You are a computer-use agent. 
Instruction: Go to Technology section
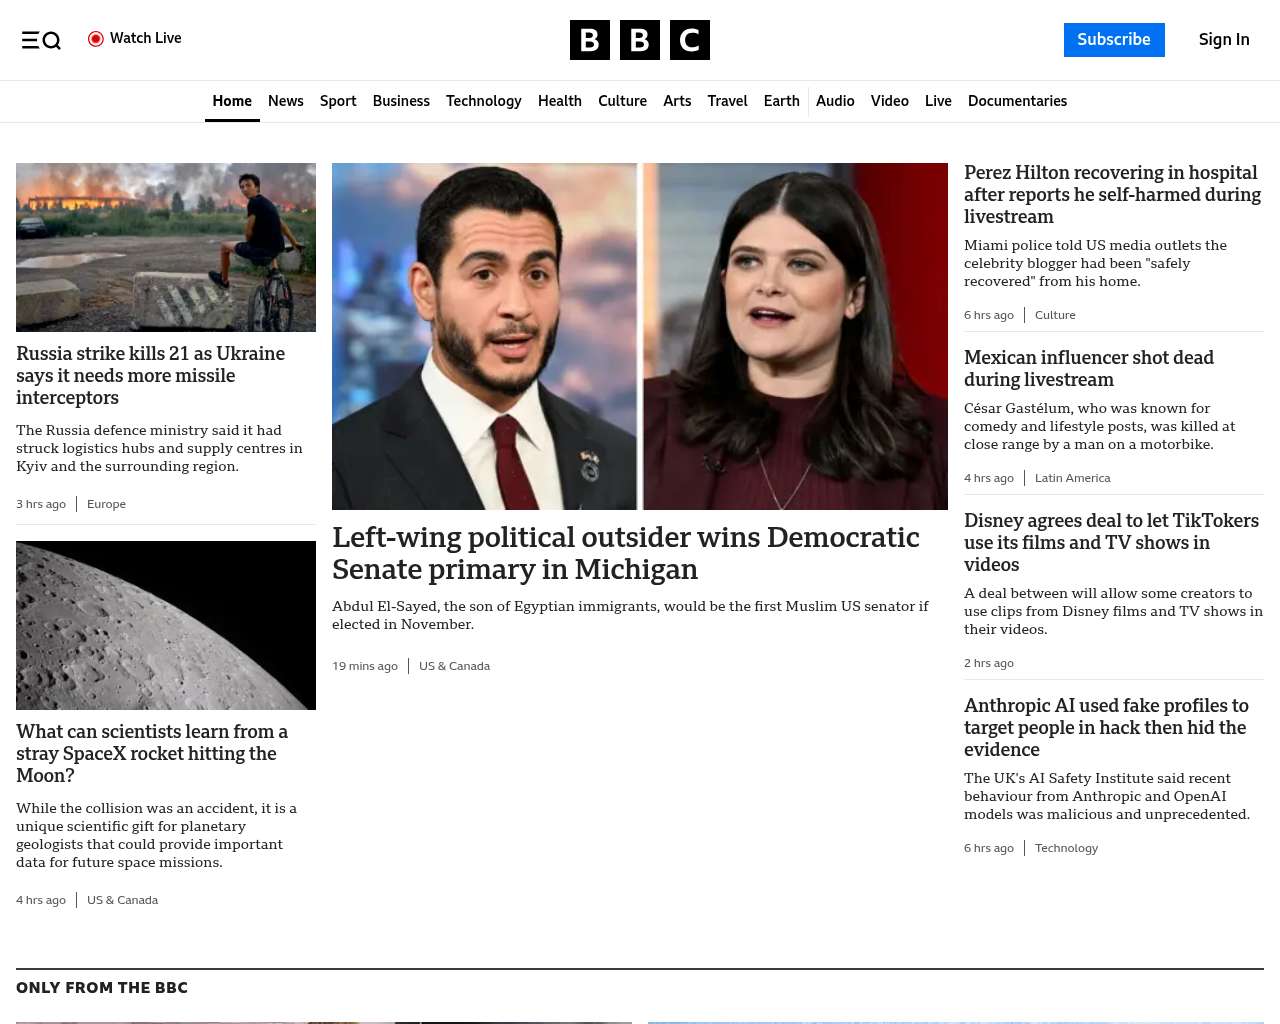484,101
